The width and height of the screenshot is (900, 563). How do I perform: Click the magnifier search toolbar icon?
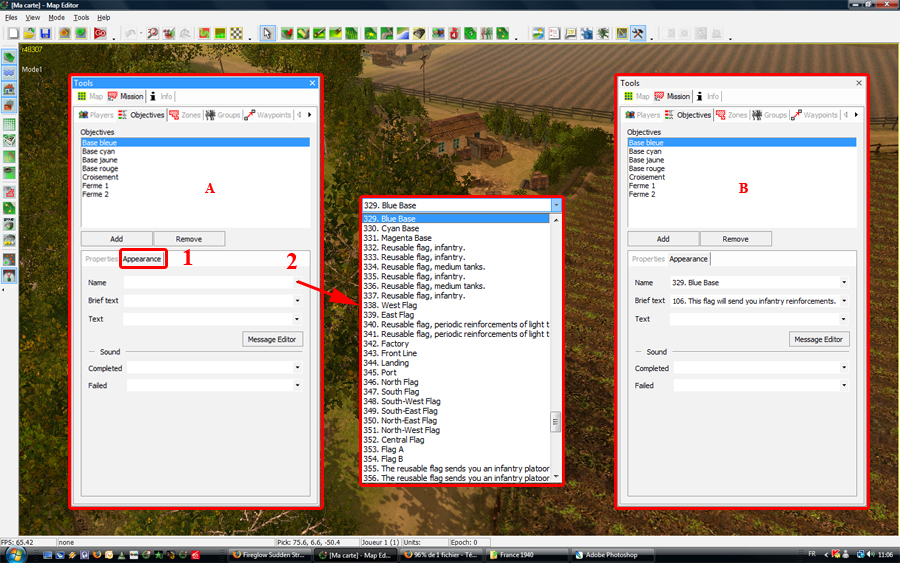click(x=153, y=33)
